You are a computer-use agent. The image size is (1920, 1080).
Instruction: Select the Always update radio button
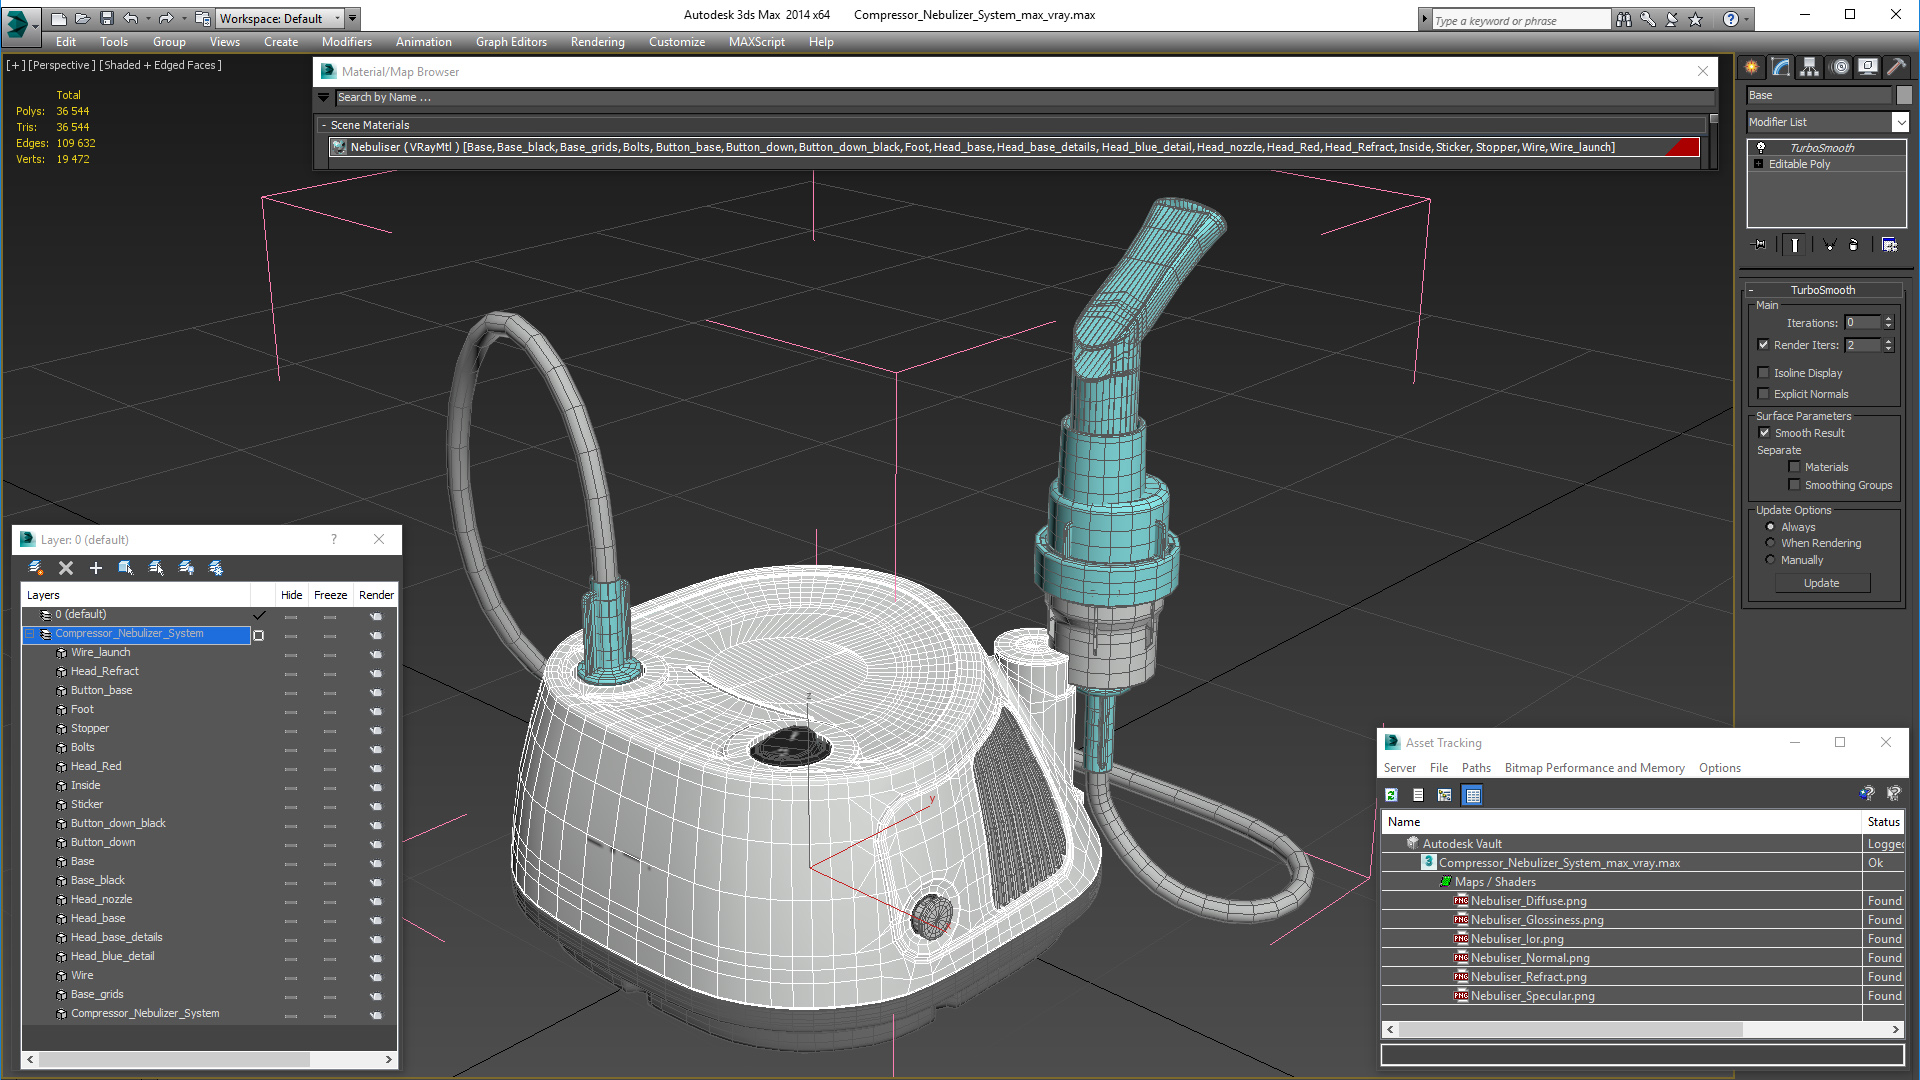tap(1771, 527)
